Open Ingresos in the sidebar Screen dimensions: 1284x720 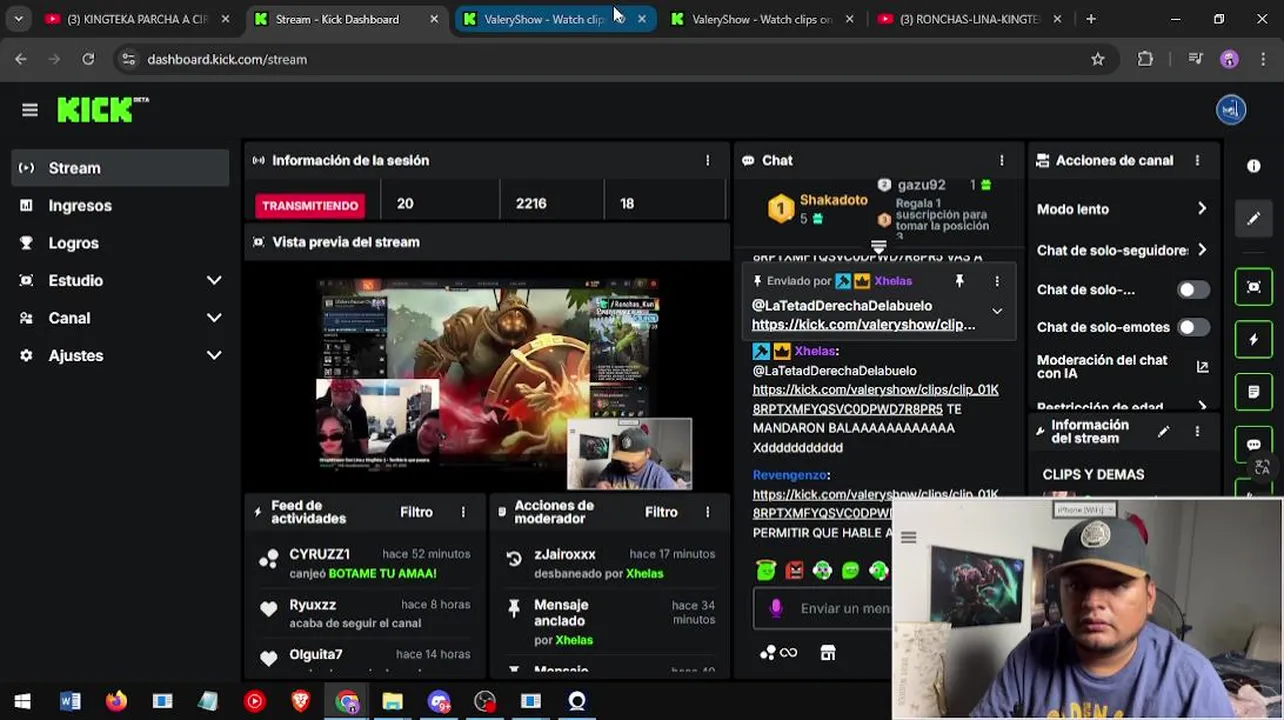[120, 205]
